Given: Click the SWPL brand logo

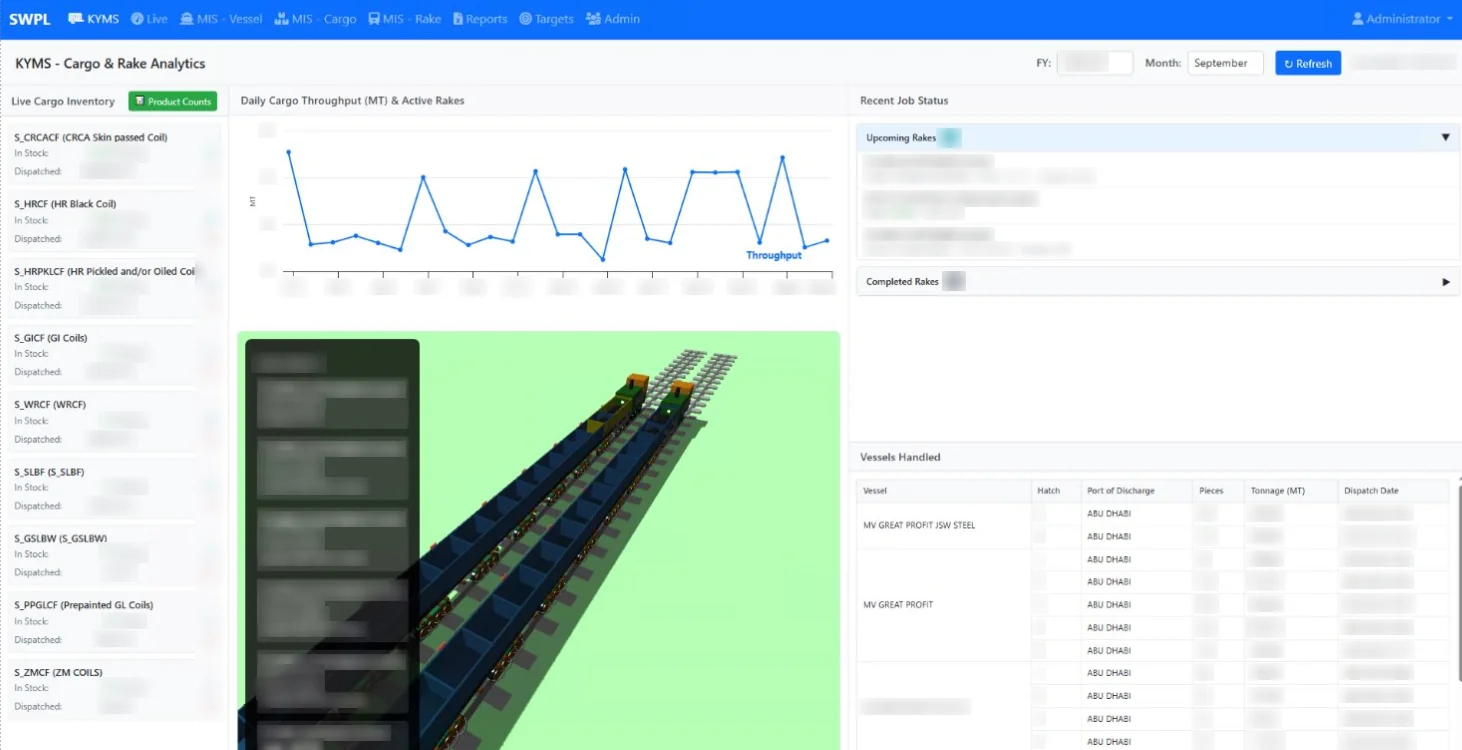Looking at the screenshot, I should pos(30,19).
